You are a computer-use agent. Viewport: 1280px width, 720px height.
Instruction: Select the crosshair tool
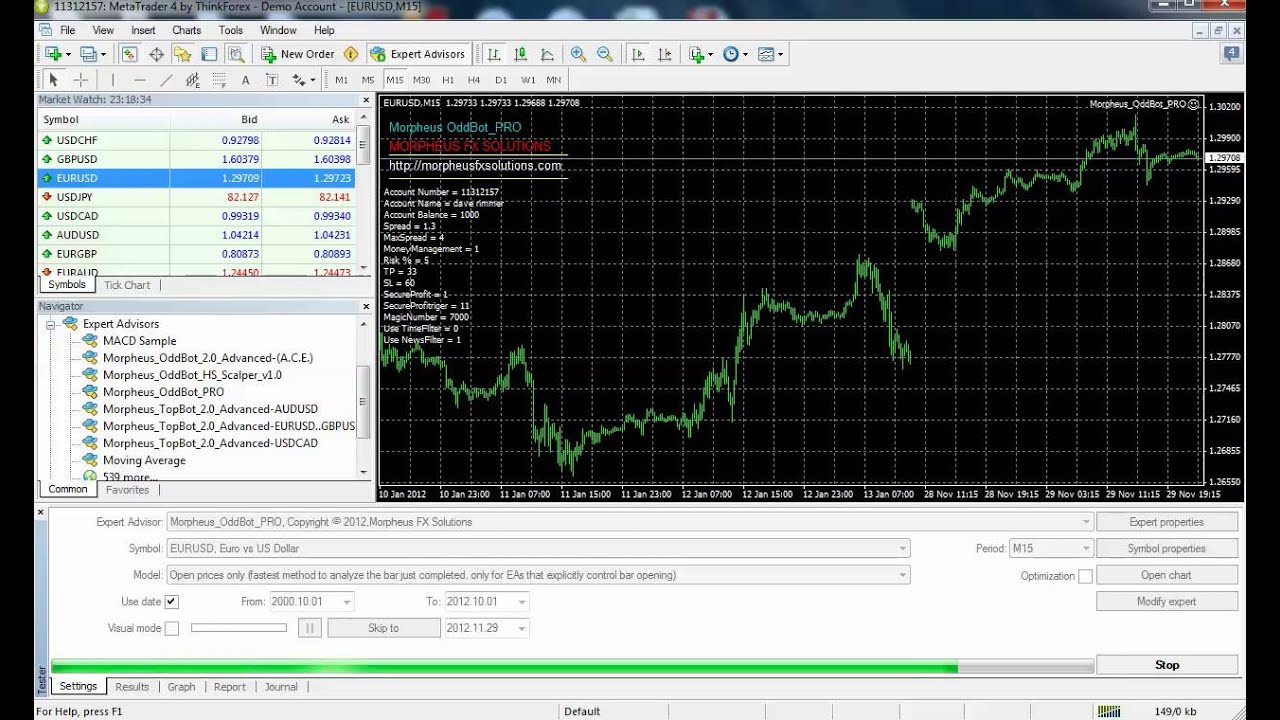pyautogui.click(x=81, y=80)
